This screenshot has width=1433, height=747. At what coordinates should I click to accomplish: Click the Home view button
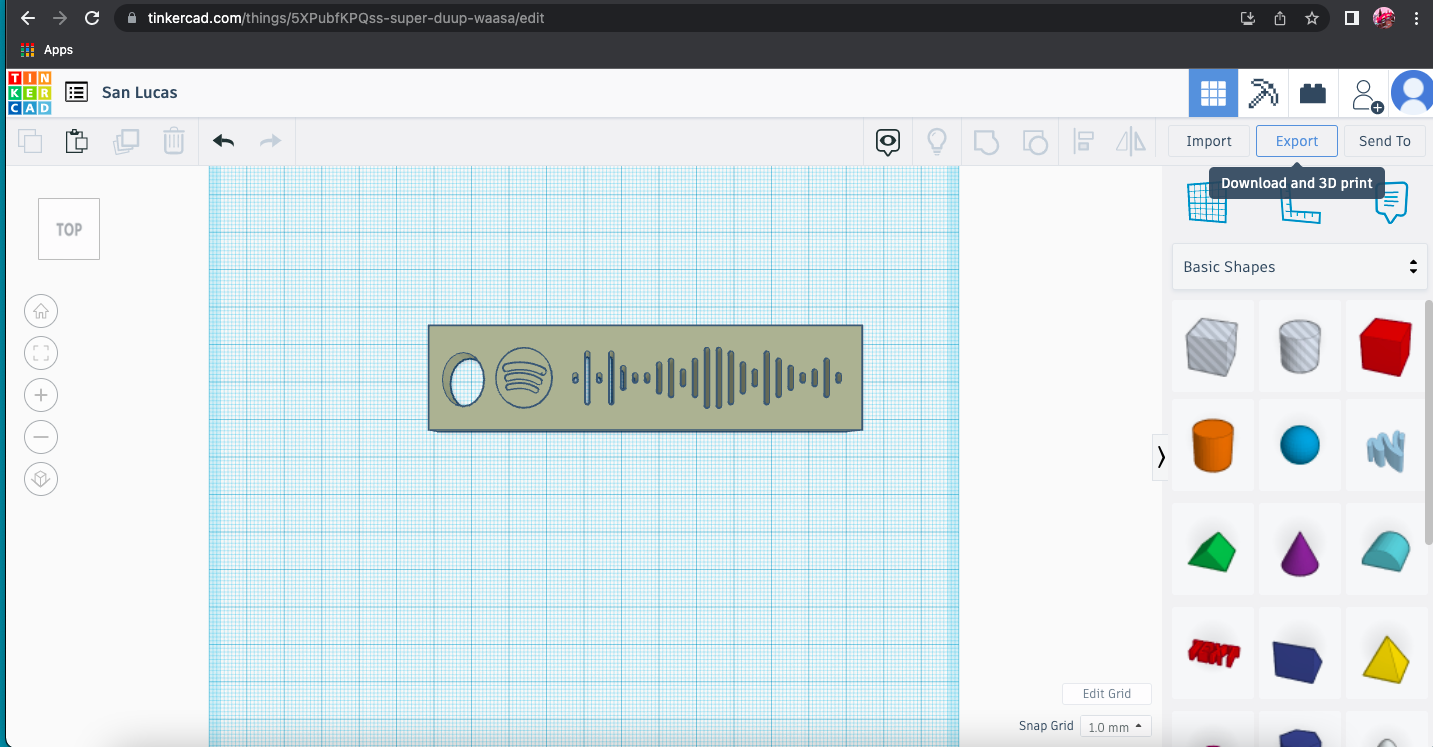click(x=41, y=311)
